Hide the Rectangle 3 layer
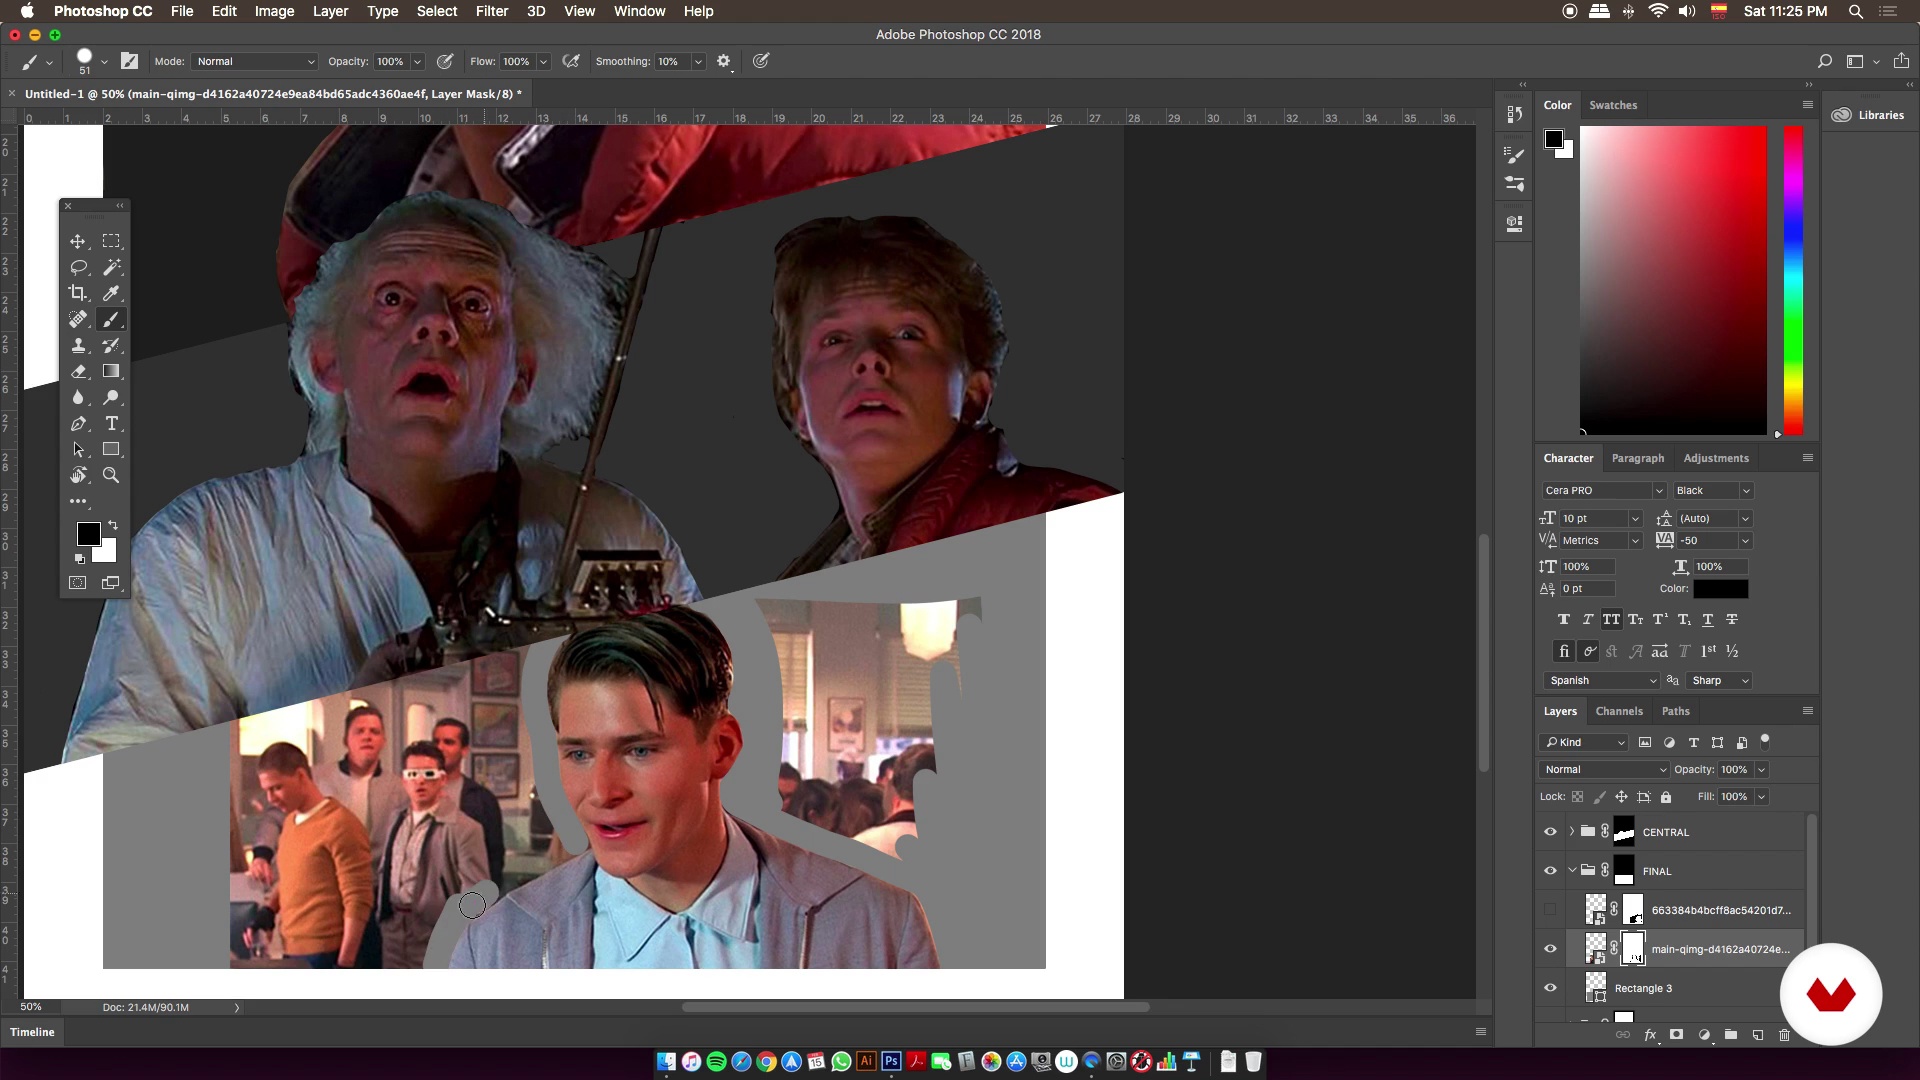The image size is (1920, 1080). [1550, 988]
